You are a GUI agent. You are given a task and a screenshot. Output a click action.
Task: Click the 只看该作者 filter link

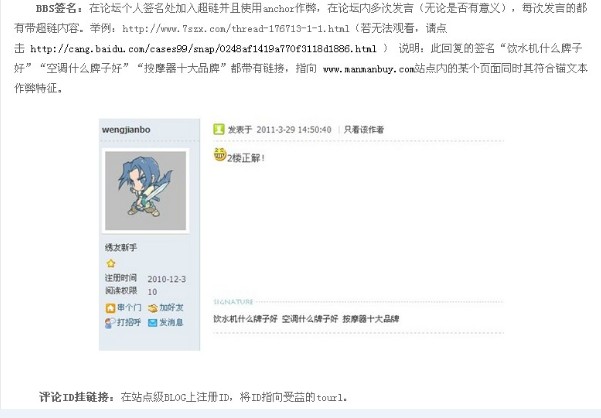pos(364,129)
